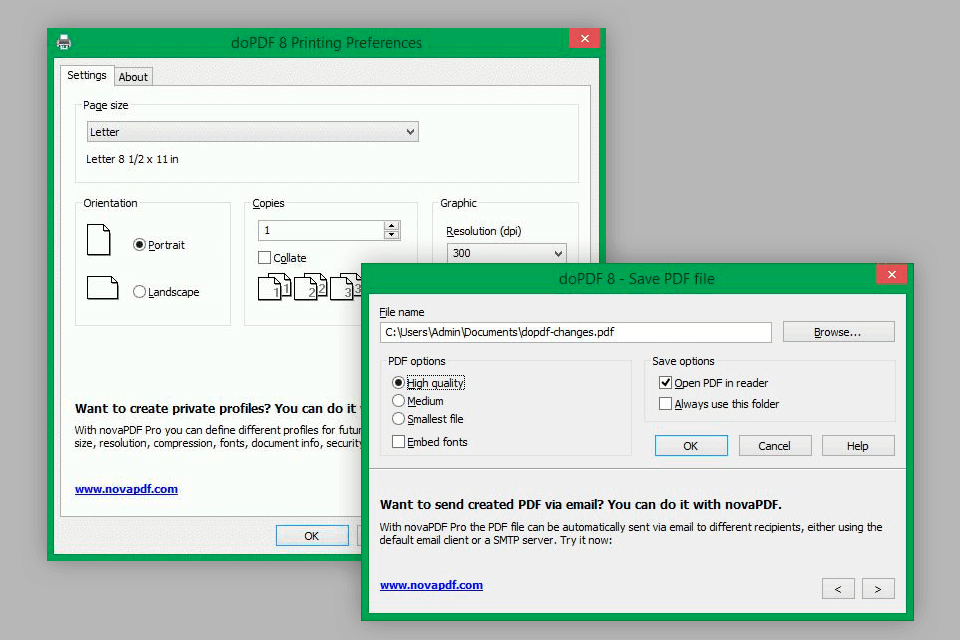Increase copies with the up spinner arrow
This screenshot has width=960, height=640.
(x=392, y=226)
